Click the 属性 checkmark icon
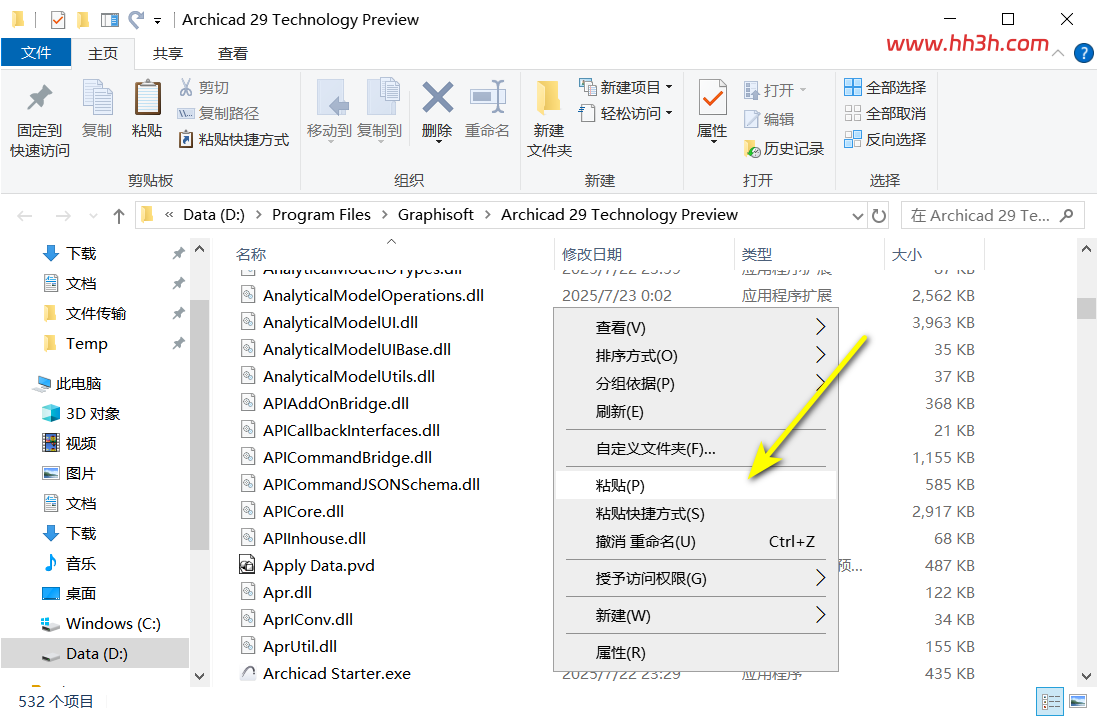 [713, 97]
